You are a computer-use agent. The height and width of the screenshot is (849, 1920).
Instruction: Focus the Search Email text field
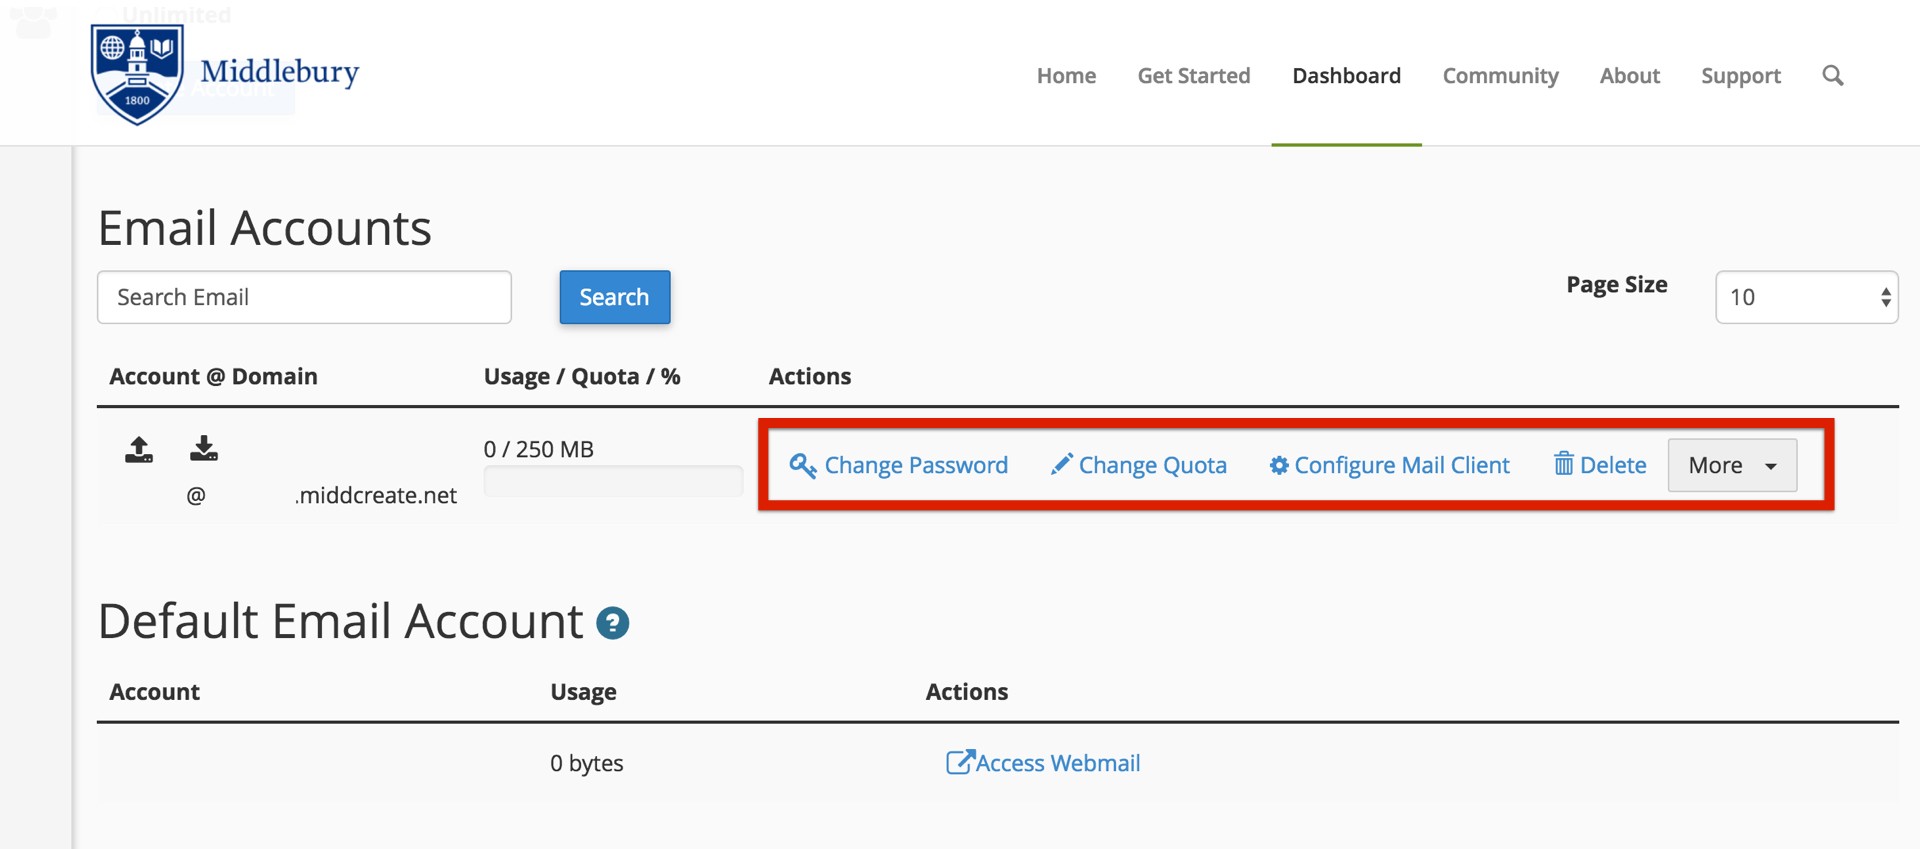(x=304, y=297)
